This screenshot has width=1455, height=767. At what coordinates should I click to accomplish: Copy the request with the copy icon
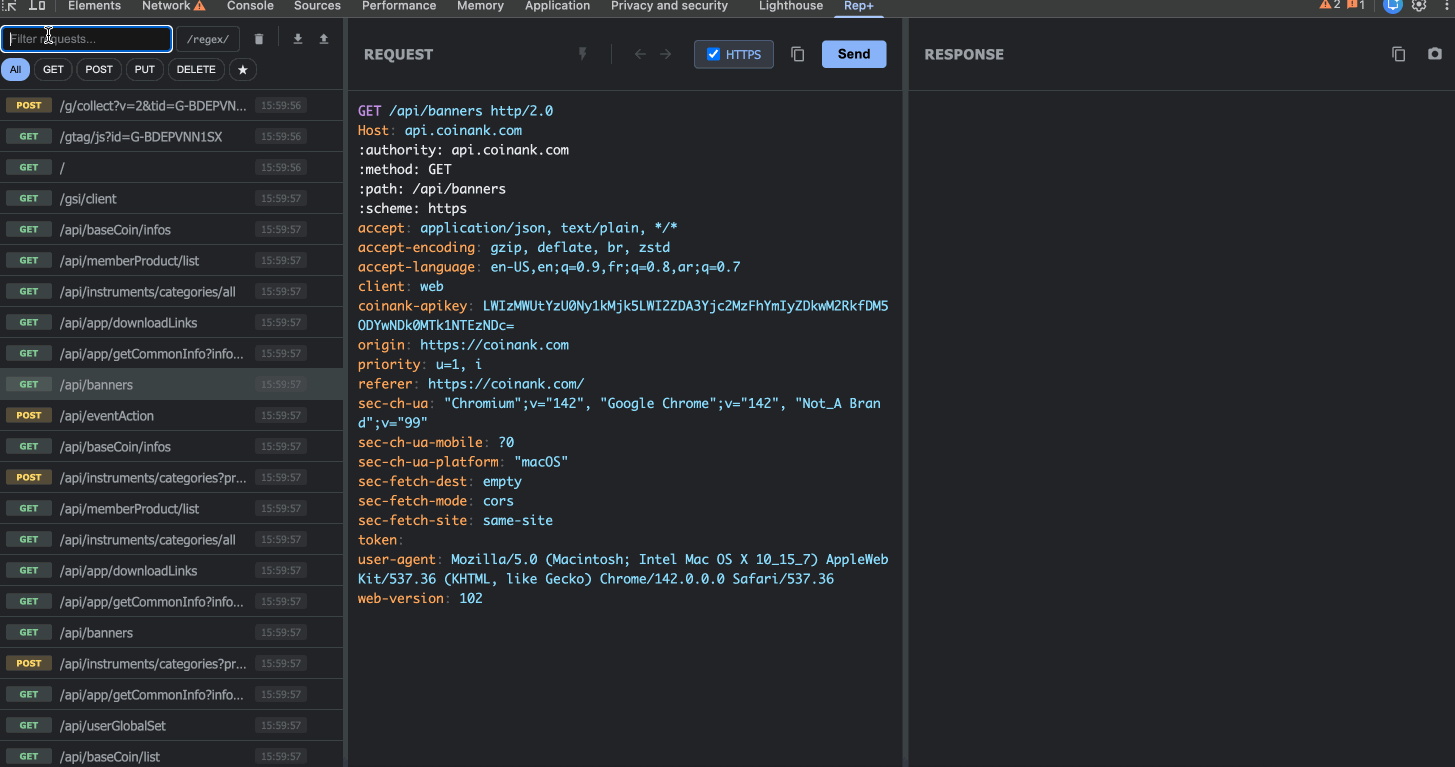pyautogui.click(x=798, y=54)
